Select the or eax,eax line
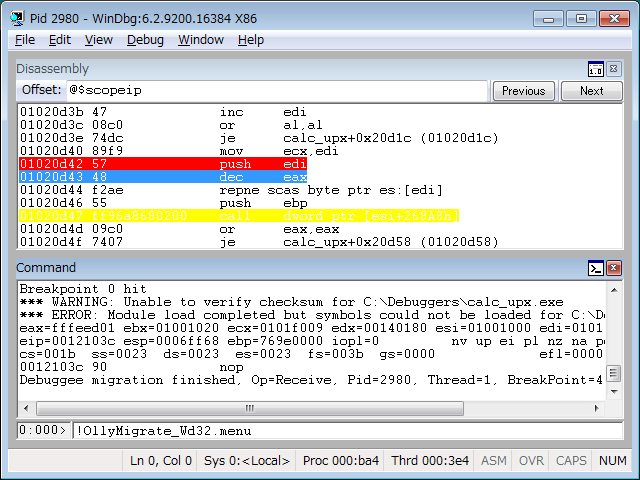Screen dimensions: 640x480 coord(179,229)
